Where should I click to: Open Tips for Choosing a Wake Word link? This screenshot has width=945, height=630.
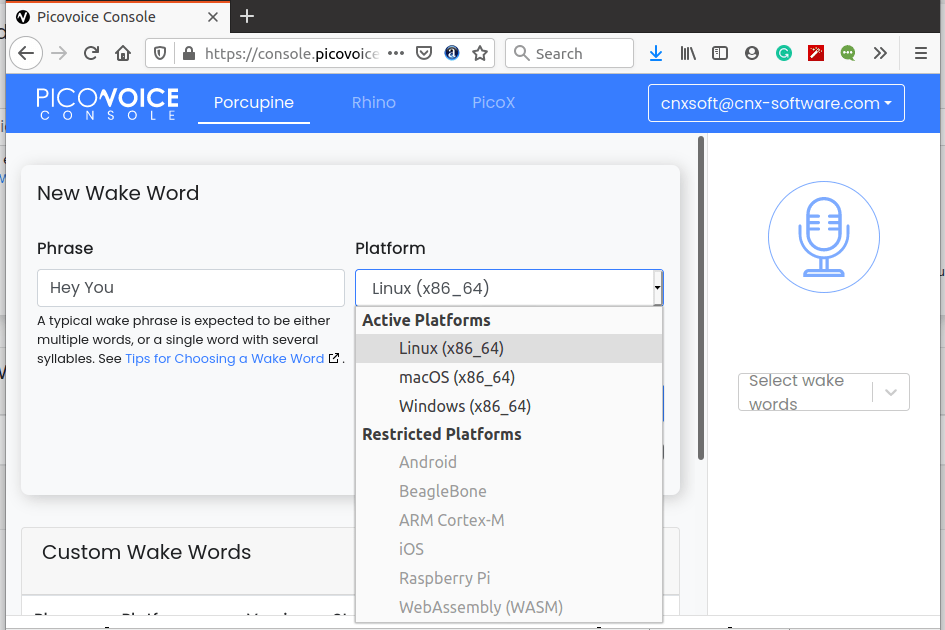tap(232, 359)
